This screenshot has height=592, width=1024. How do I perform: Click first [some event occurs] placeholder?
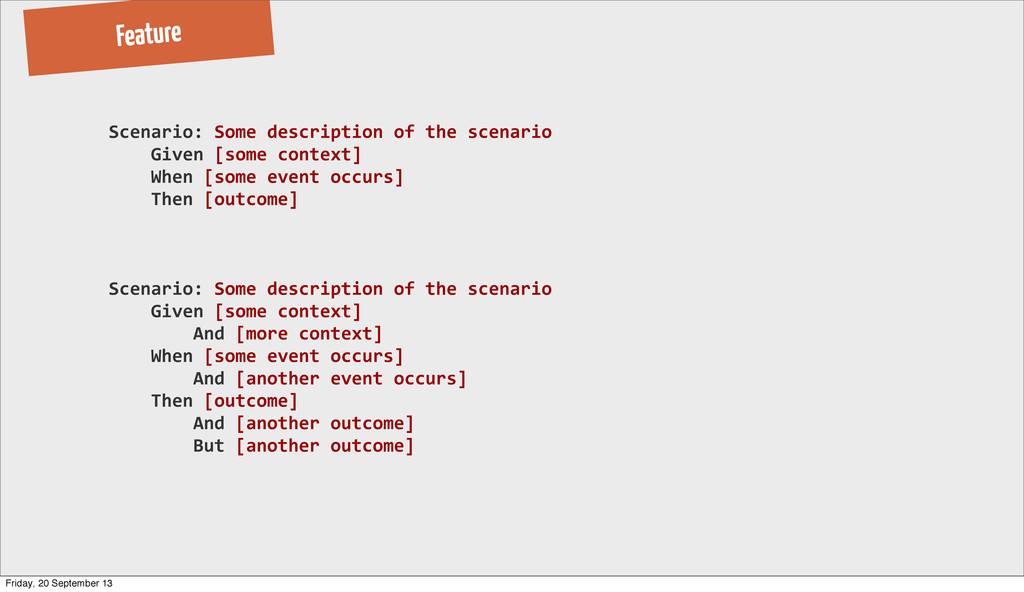click(x=304, y=177)
